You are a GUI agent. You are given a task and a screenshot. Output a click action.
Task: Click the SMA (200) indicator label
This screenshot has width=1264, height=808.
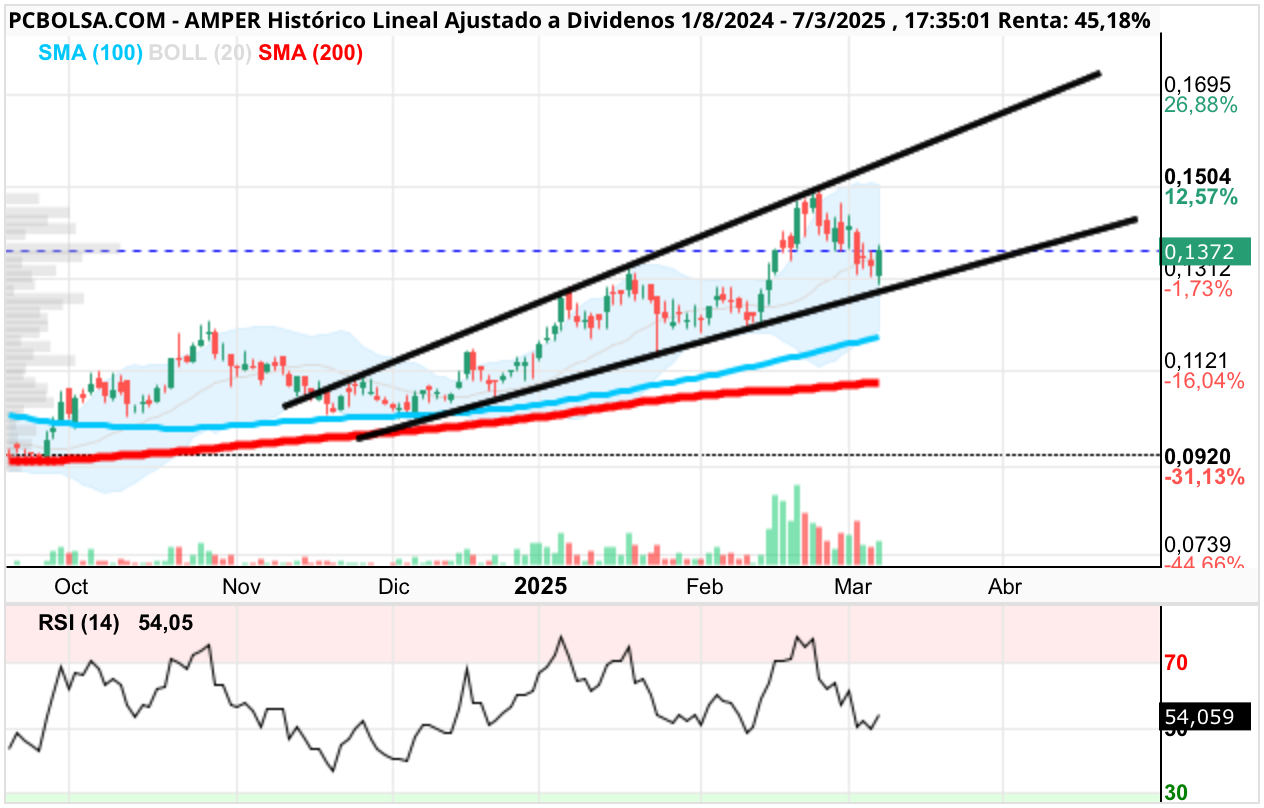[309, 53]
